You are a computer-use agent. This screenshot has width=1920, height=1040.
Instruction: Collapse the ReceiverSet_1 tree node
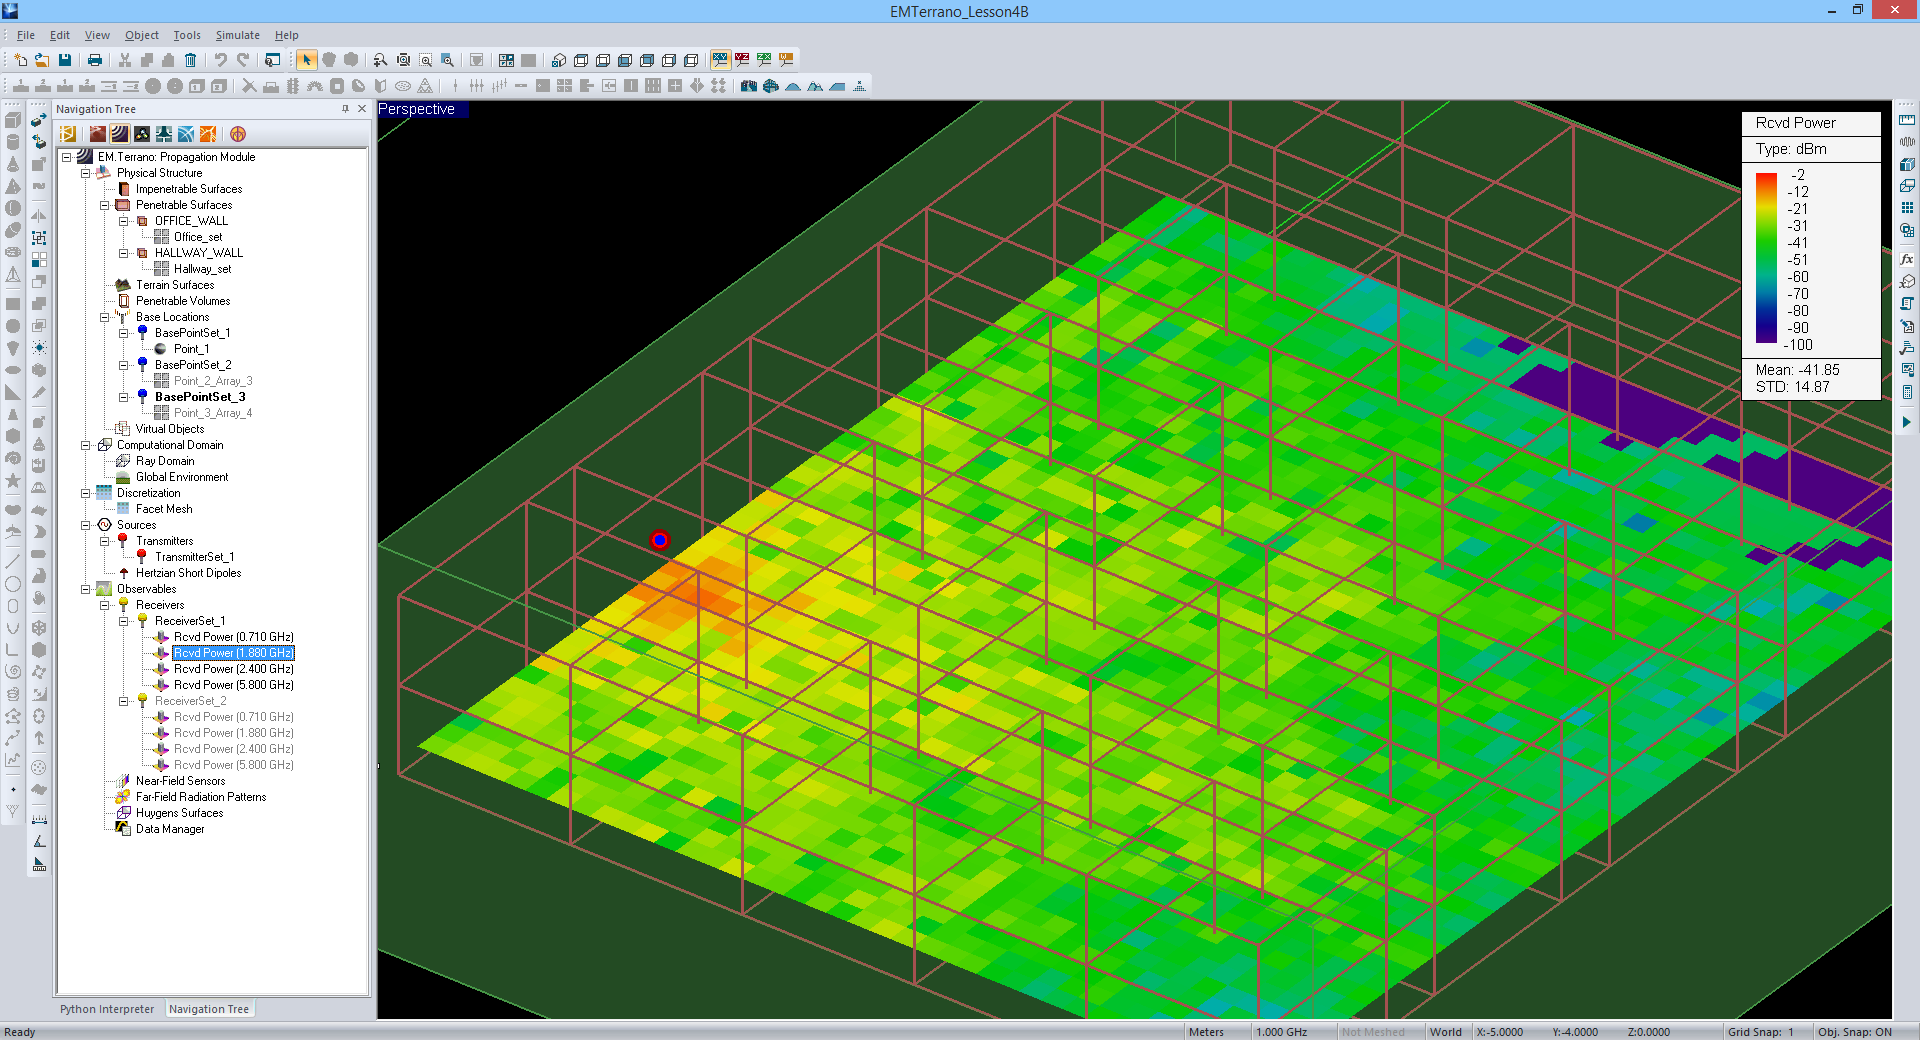pos(124,621)
